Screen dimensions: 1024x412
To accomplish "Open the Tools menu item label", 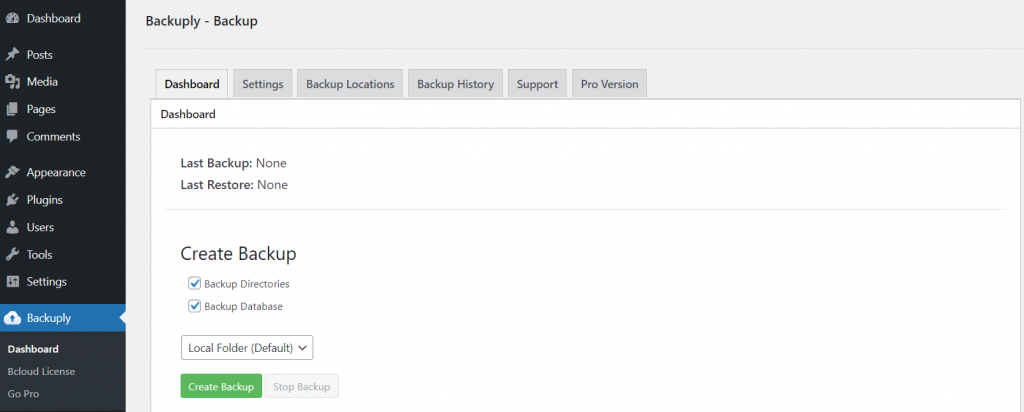I will pos(39,255).
